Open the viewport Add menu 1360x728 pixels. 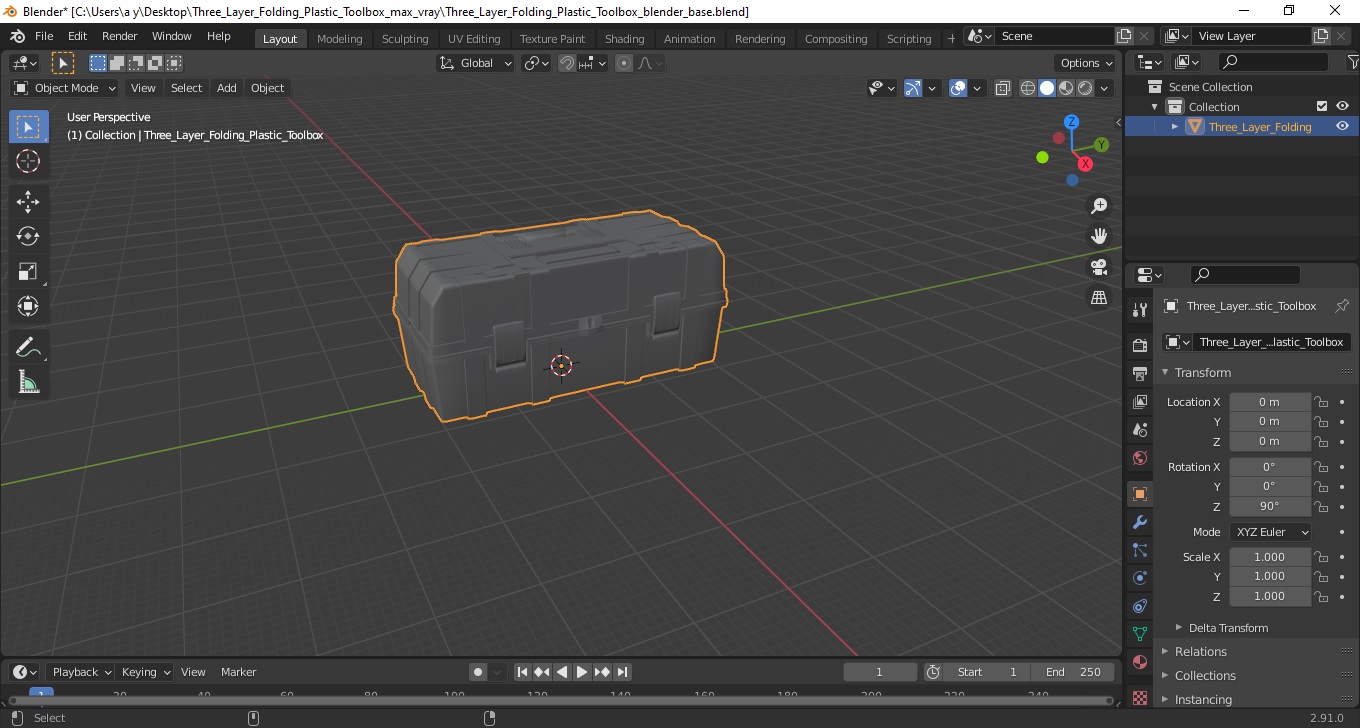(x=227, y=88)
